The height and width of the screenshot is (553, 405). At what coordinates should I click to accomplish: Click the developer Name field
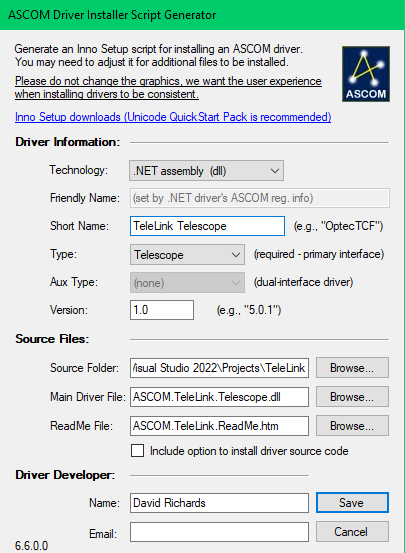click(x=219, y=503)
